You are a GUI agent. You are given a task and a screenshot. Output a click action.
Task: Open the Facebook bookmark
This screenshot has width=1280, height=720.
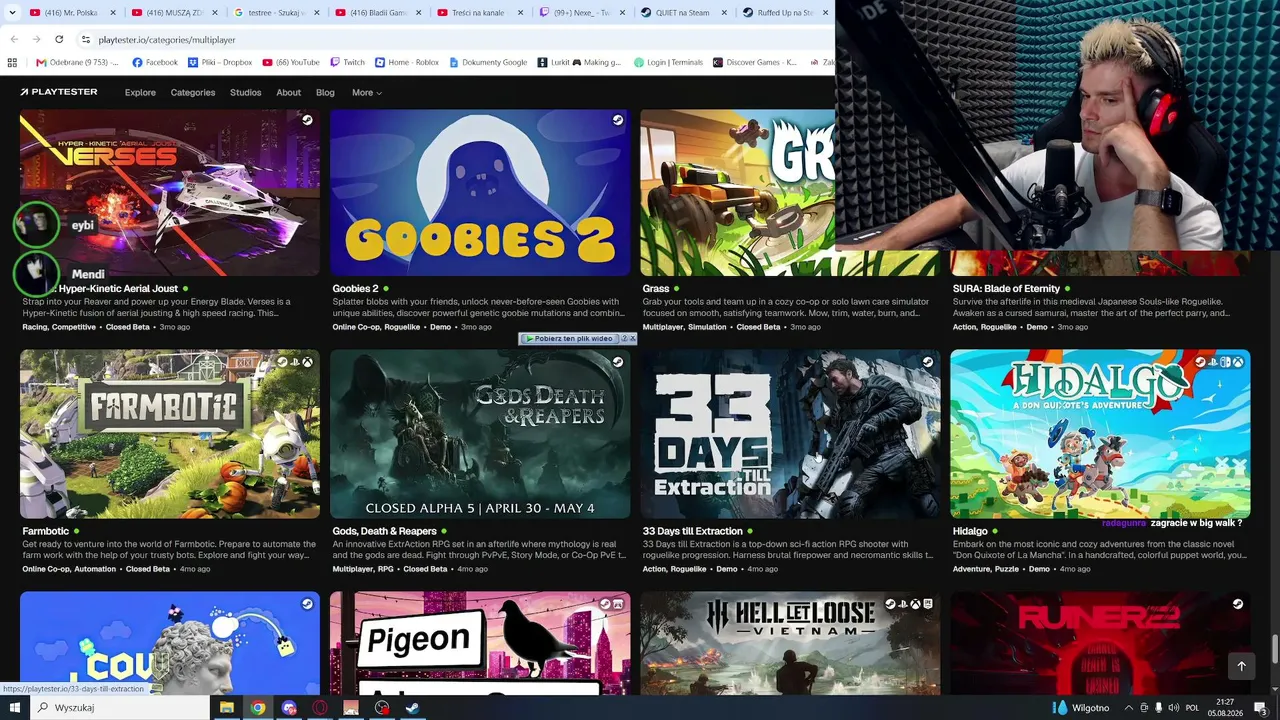pos(155,62)
